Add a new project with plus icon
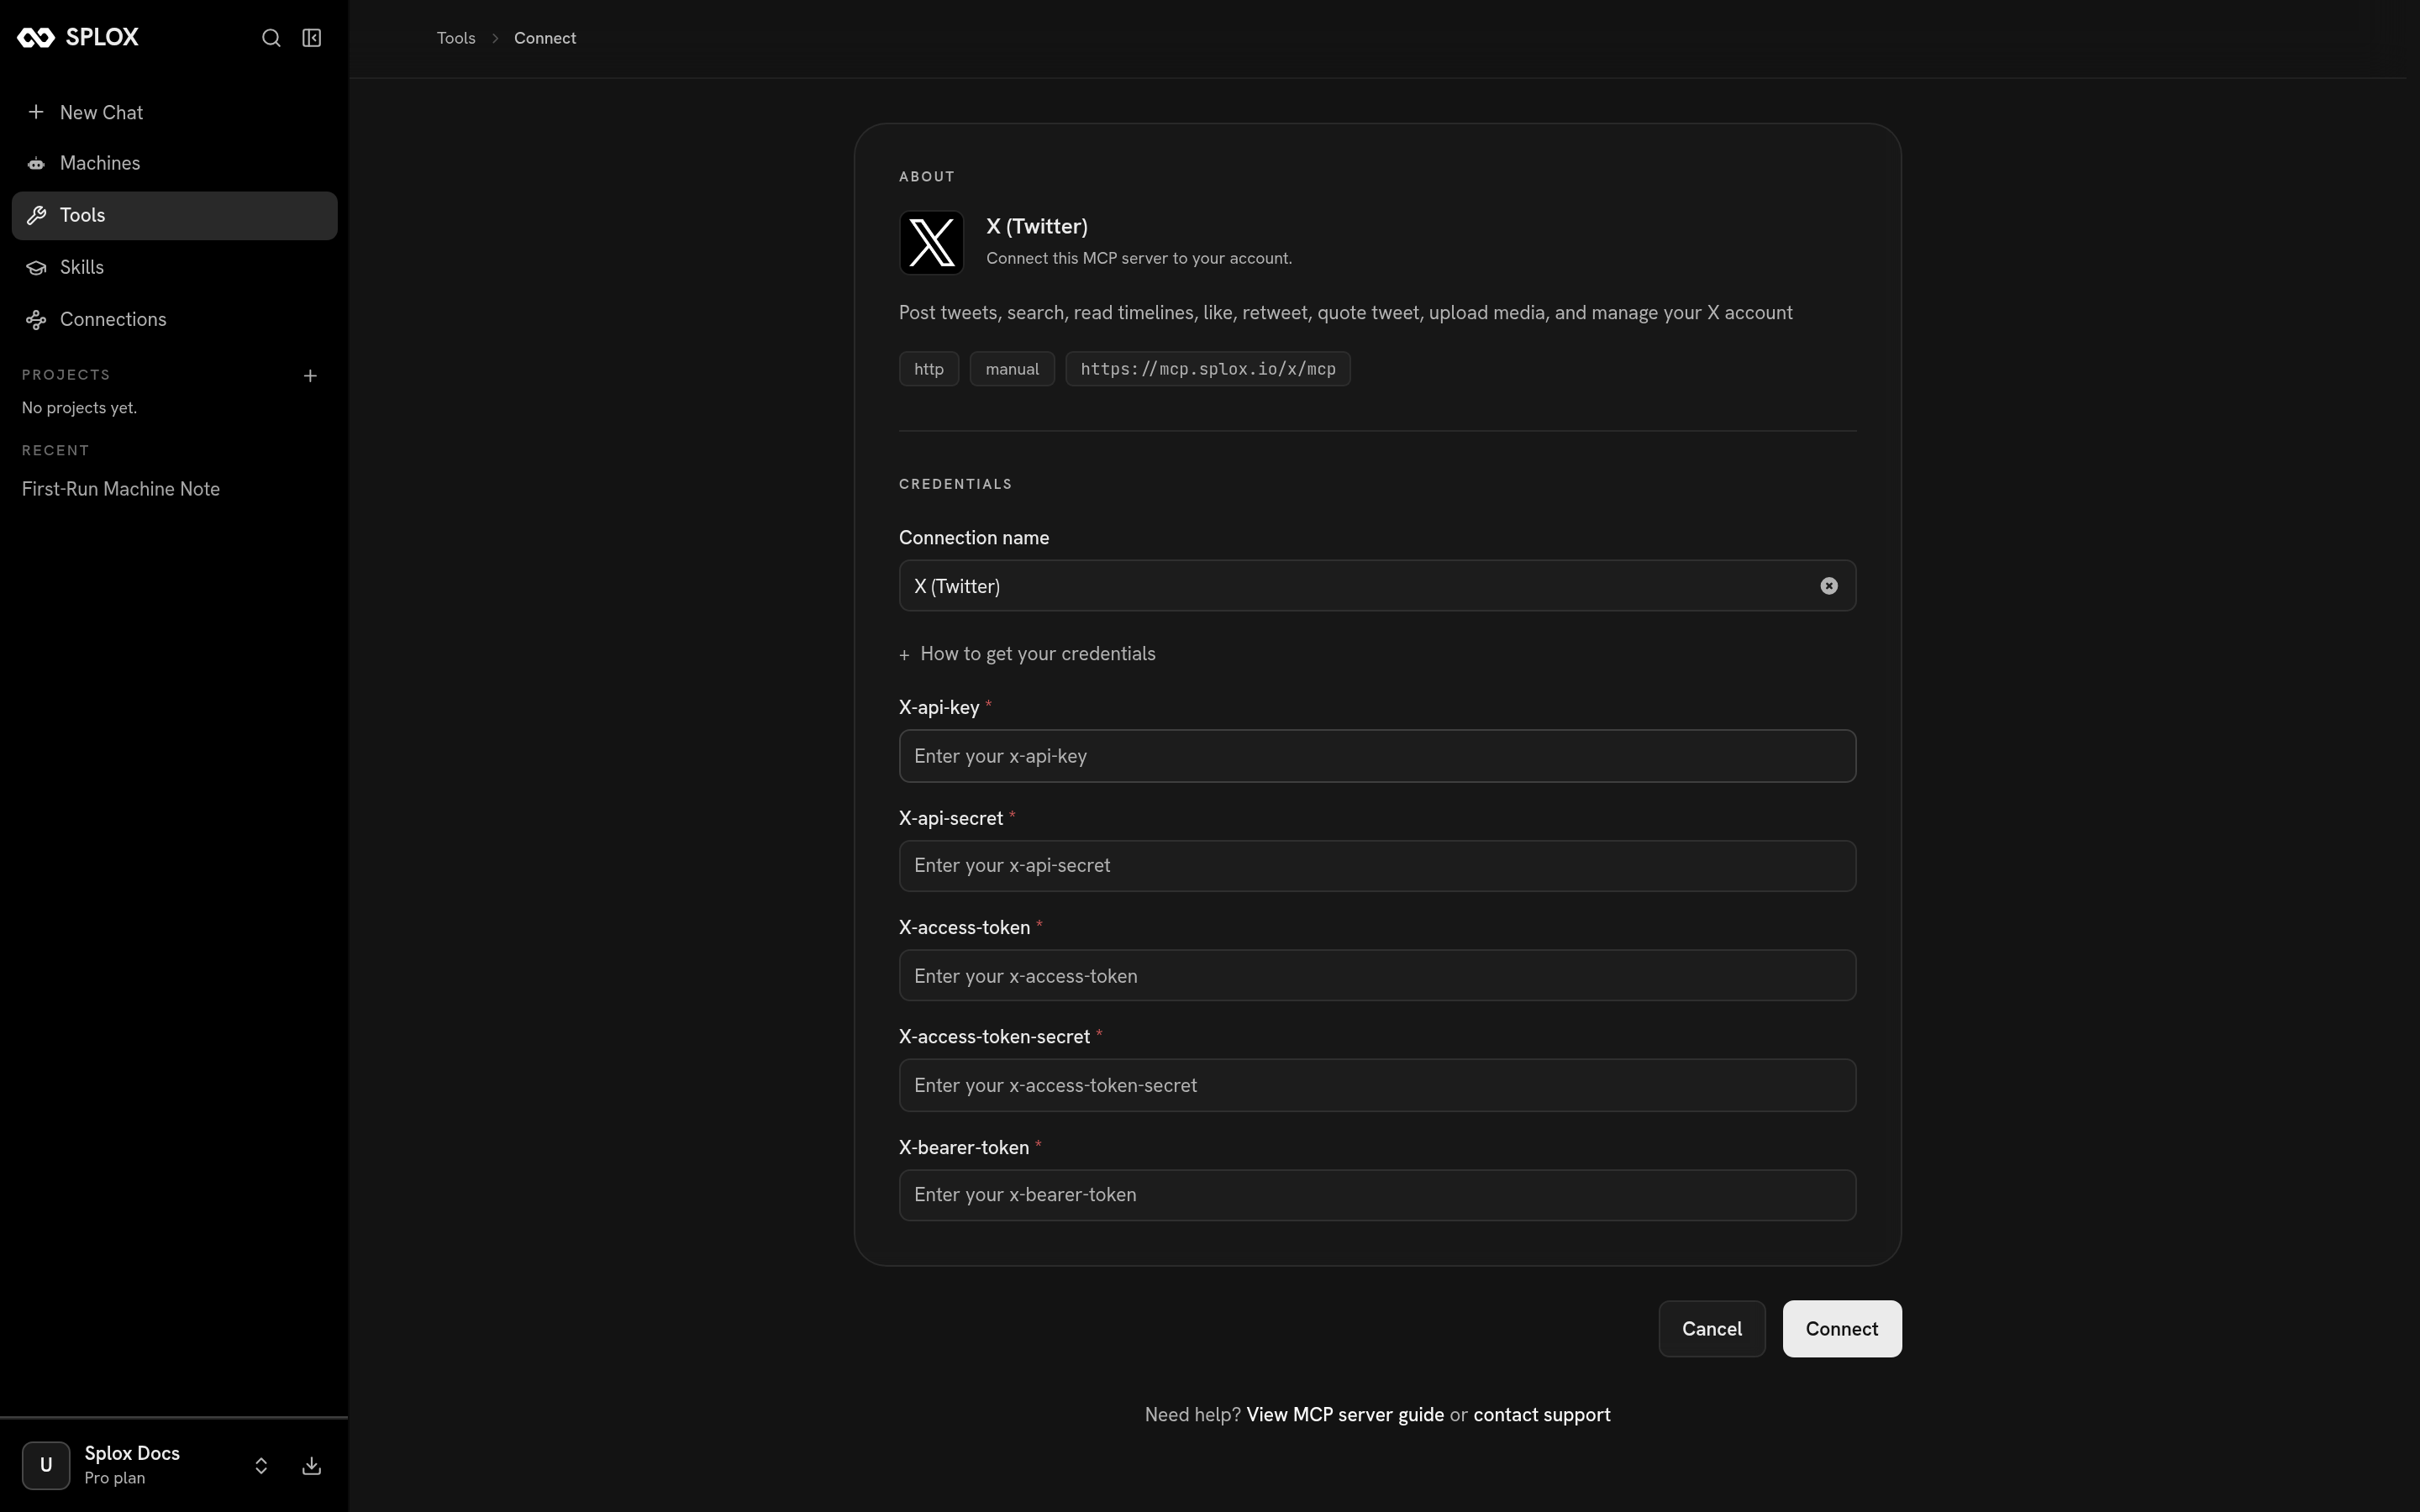 coord(310,376)
